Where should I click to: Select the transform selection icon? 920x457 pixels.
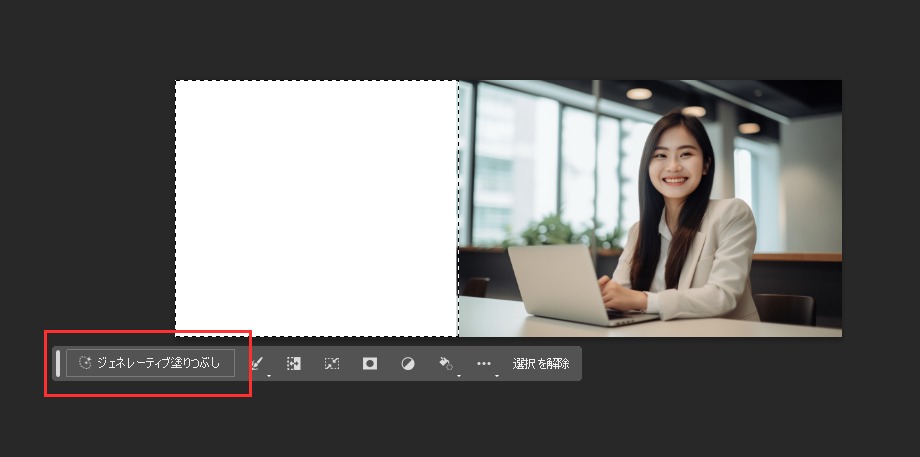click(332, 364)
